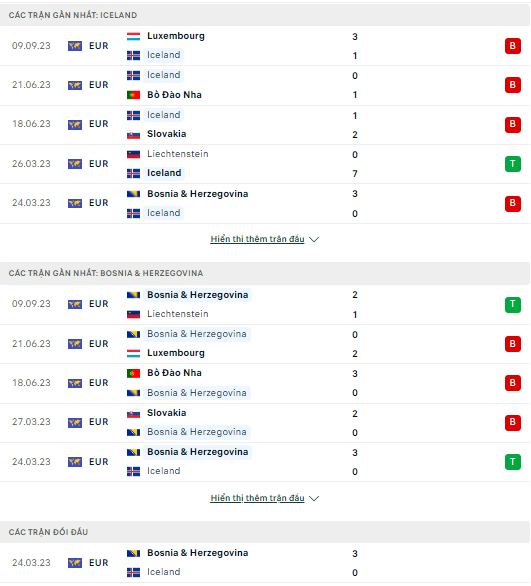Click the green T result badge for Liechtenstein 0-7 Iceland

[x=512, y=164]
